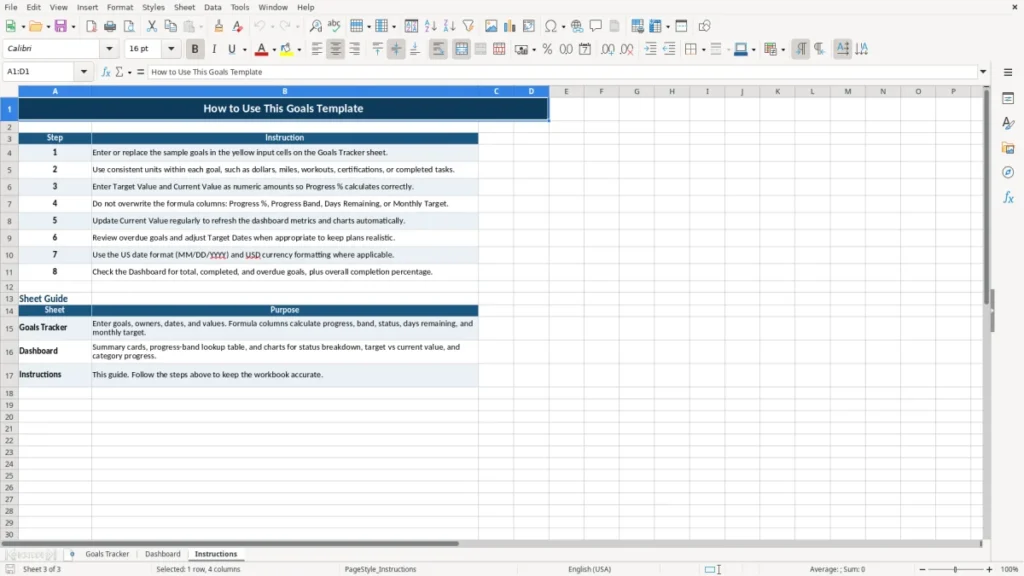Screen dimensions: 1024x576
Task: Toggle Merge and Center Cells
Action: (x=462, y=49)
